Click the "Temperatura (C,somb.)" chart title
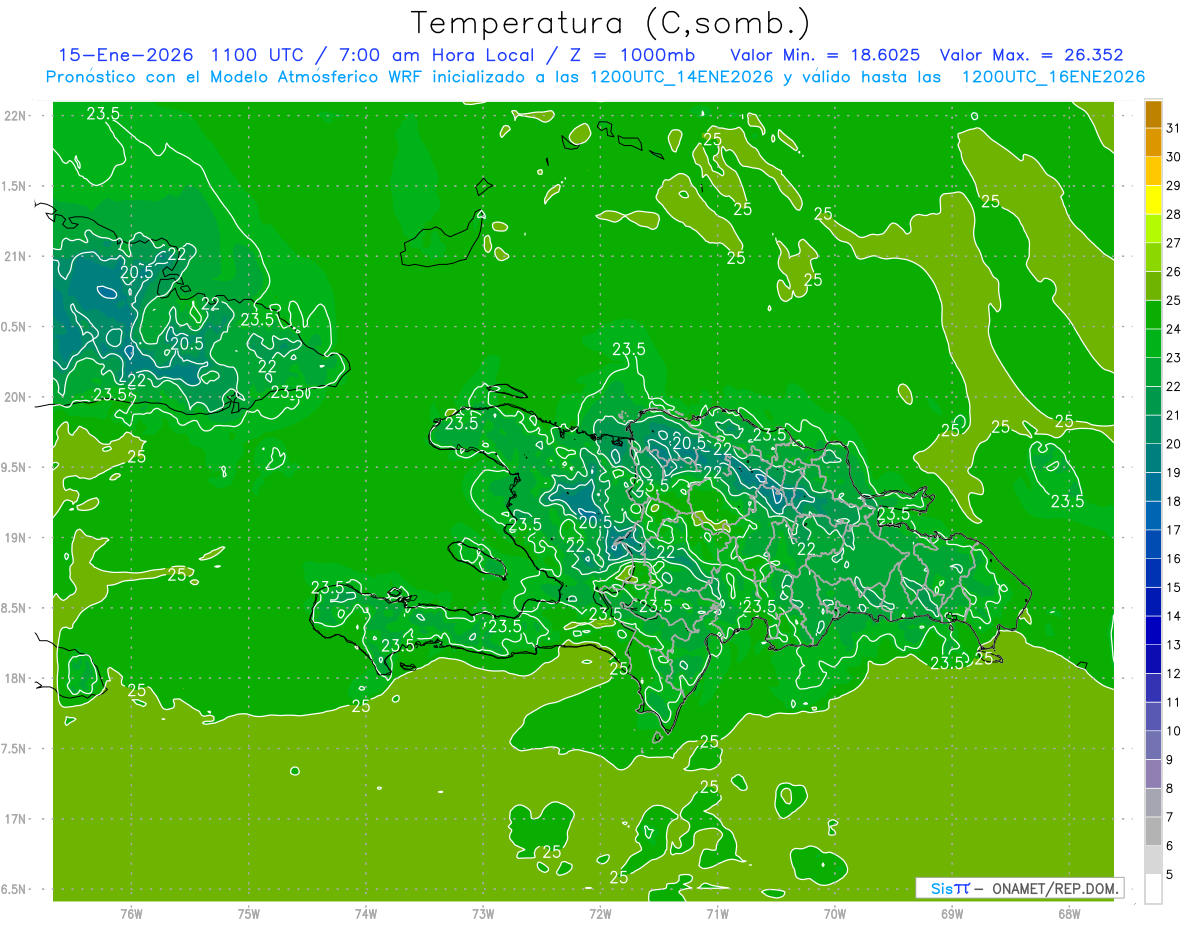This screenshot has height=927, width=1200. pyautogui.click(x=611, y=23)
